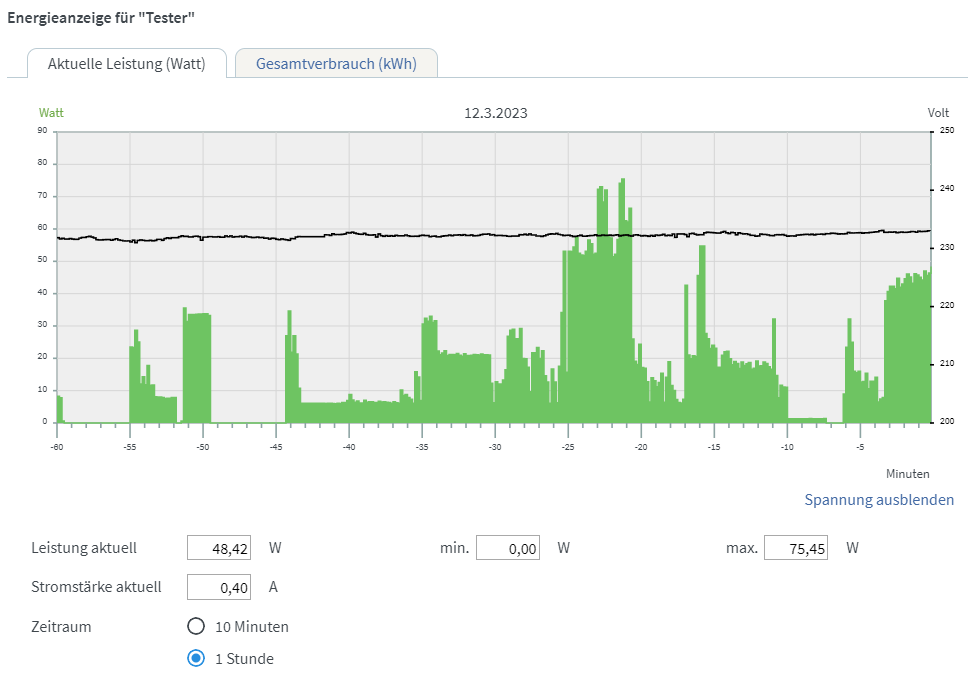Click the 50 label on Watt axis
Image resolution: width=968 pixels, height=674 pixels.
(42, 260)
